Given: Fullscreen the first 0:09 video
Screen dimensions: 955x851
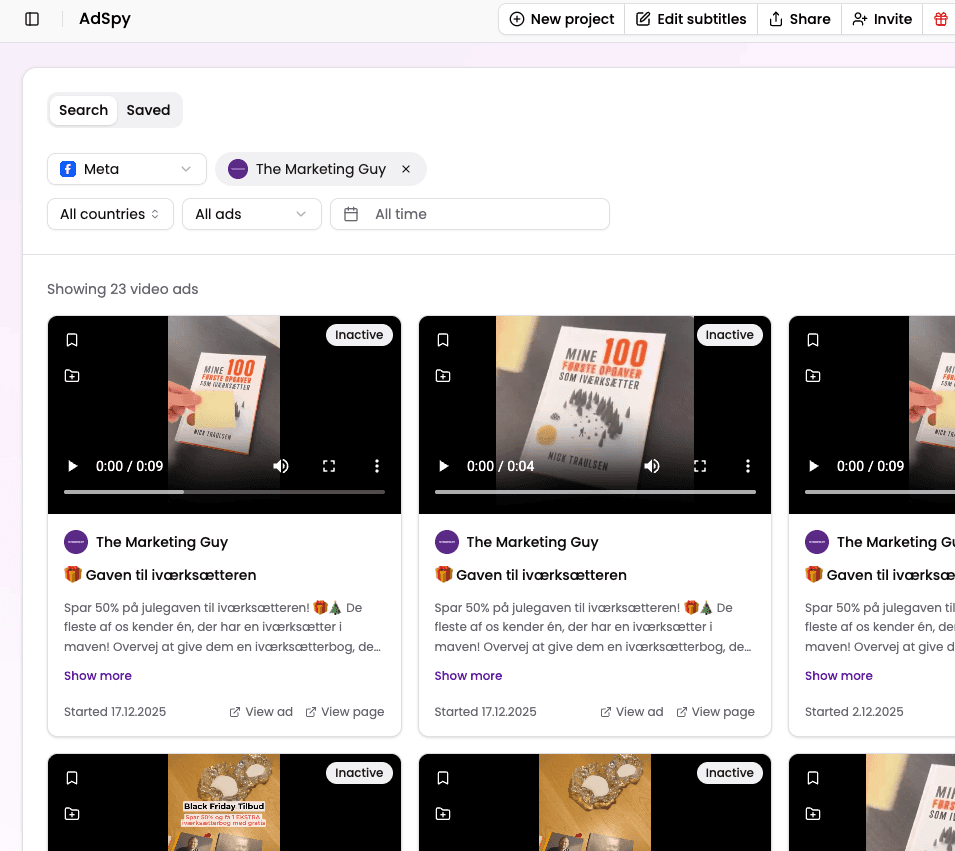Looking at the screenshot, I should 329,466.
